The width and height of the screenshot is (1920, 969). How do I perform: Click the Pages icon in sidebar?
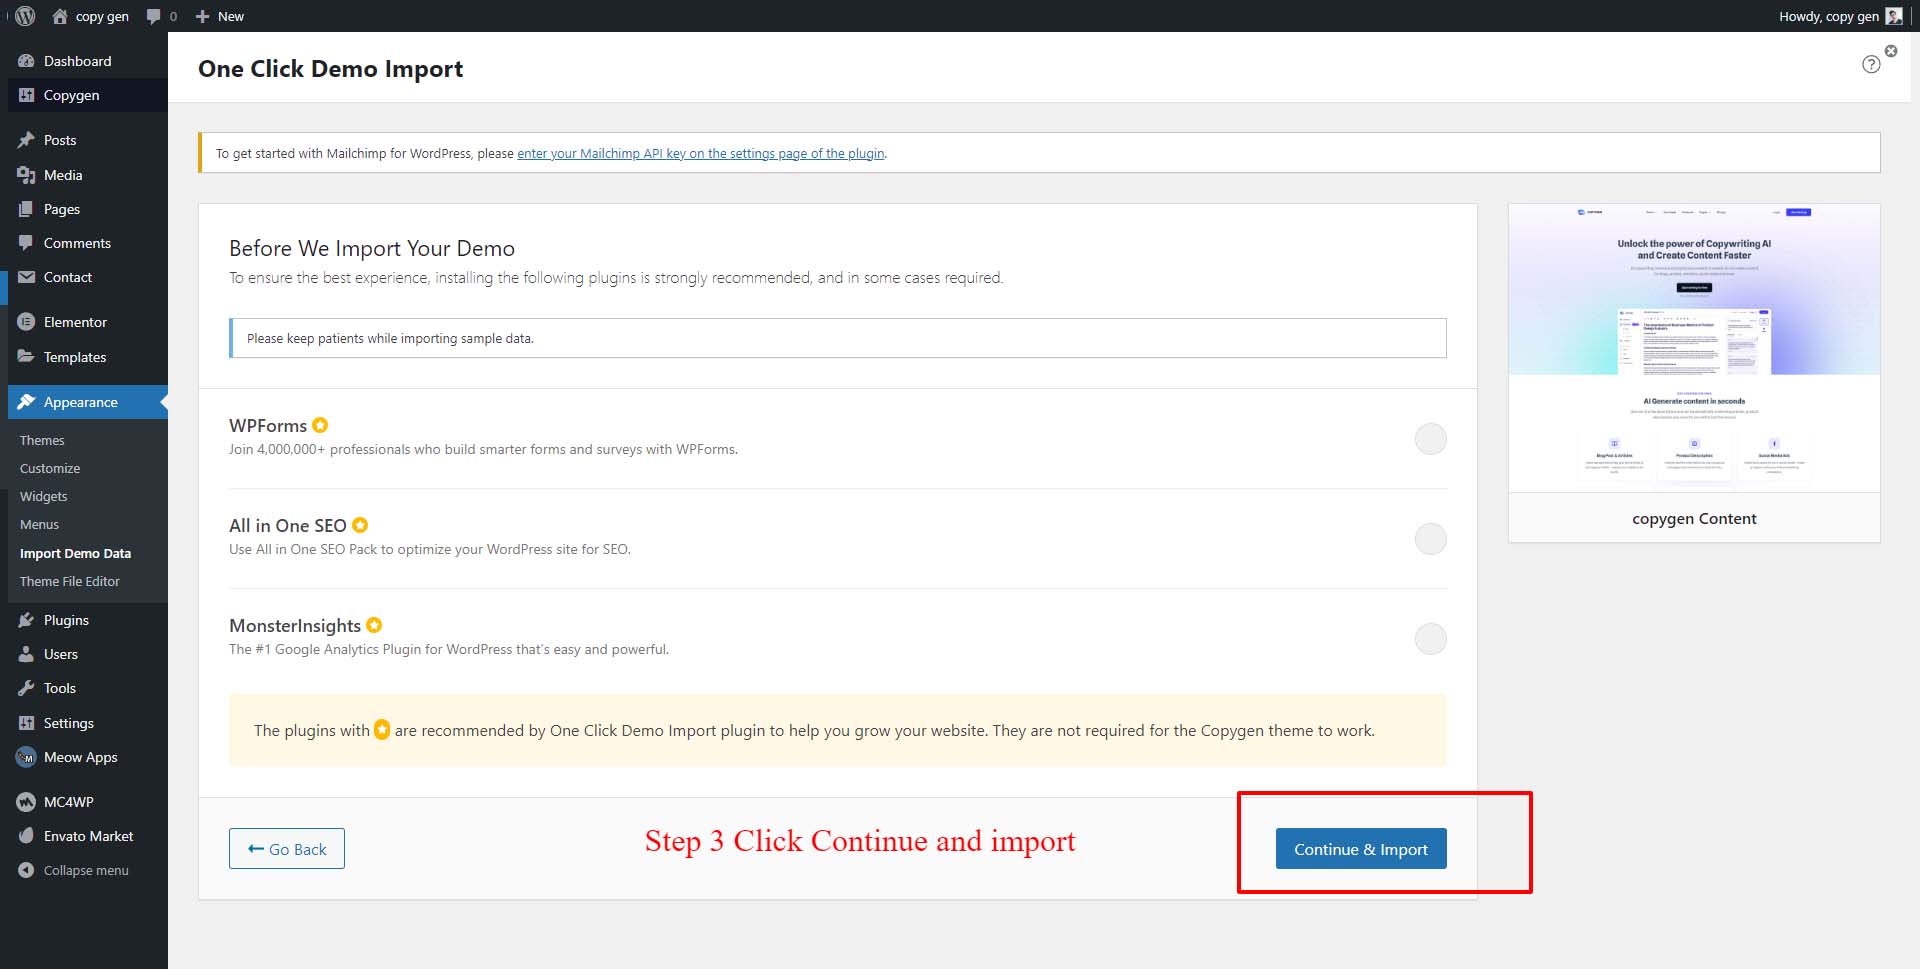tap(26, 209)
